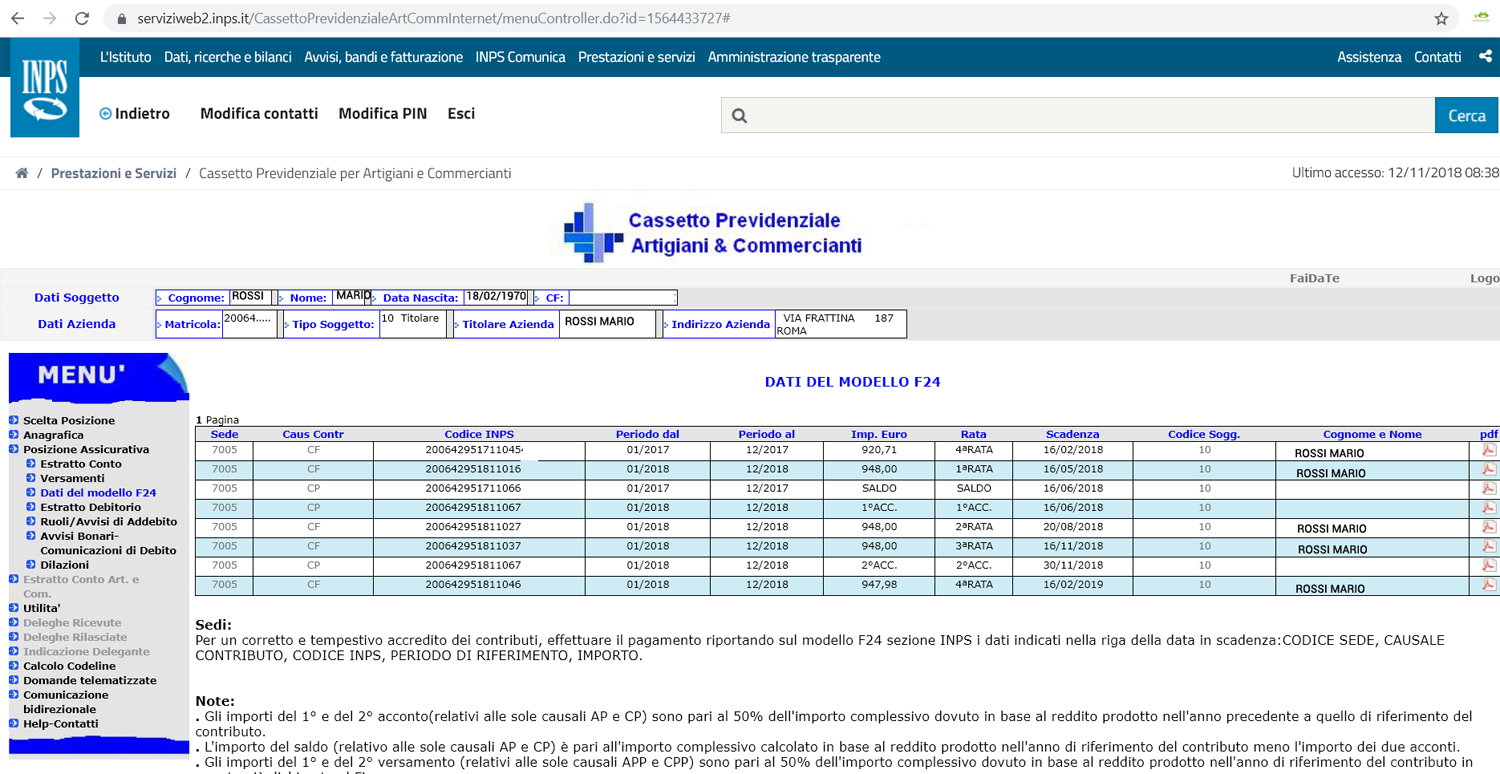The height and width of the screenshot is (774, 1500).
Task: Open the Prestazioni e servizi menu
Action: tap(637, 57)
